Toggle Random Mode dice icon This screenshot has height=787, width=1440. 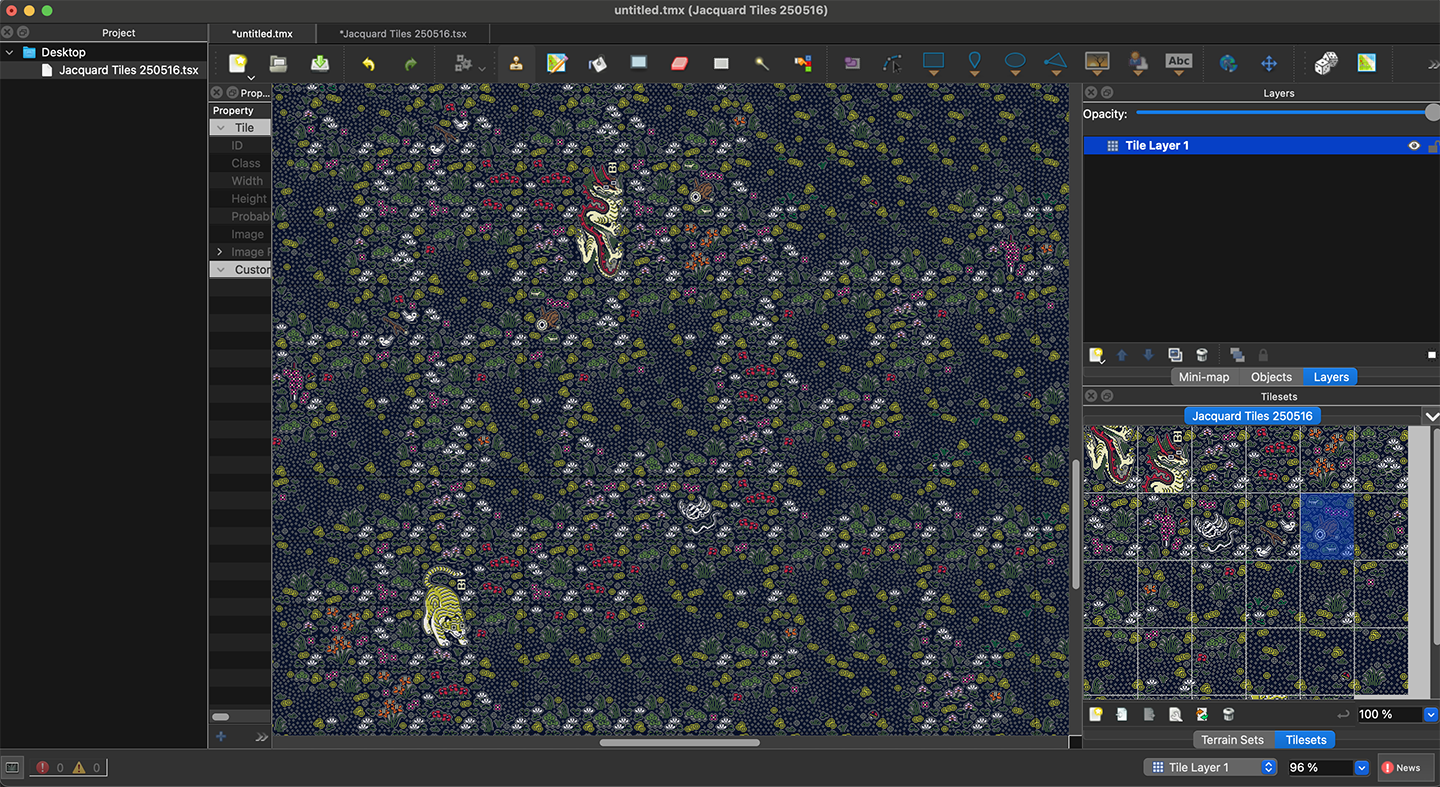pos(1326,63)
